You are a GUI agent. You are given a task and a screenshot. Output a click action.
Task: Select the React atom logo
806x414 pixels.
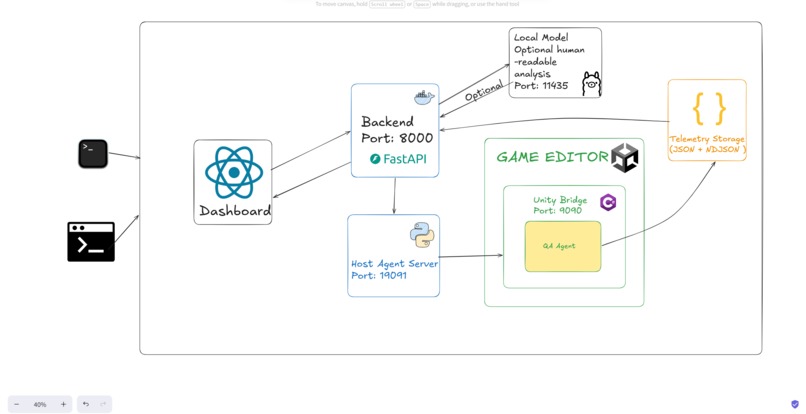click(234, 172)
